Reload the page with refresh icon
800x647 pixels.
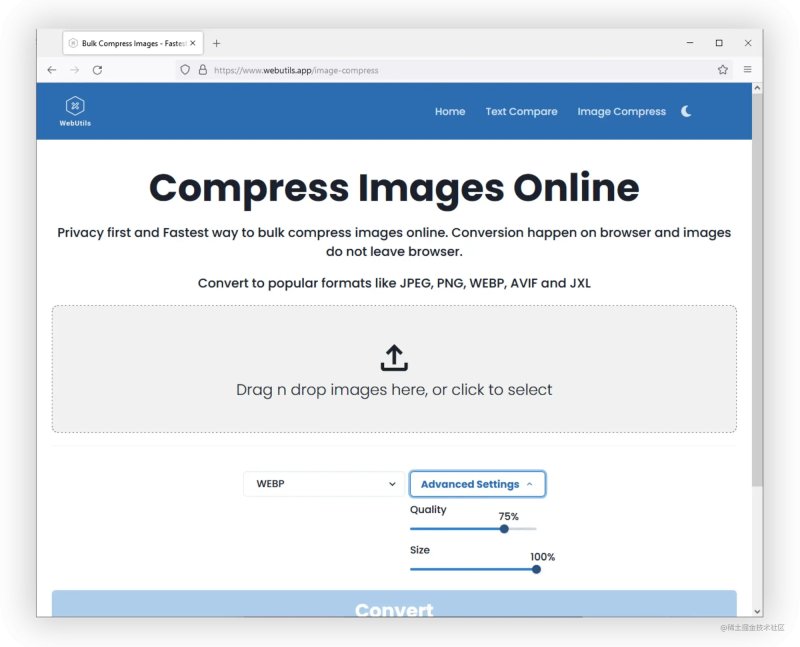point(97,70)
